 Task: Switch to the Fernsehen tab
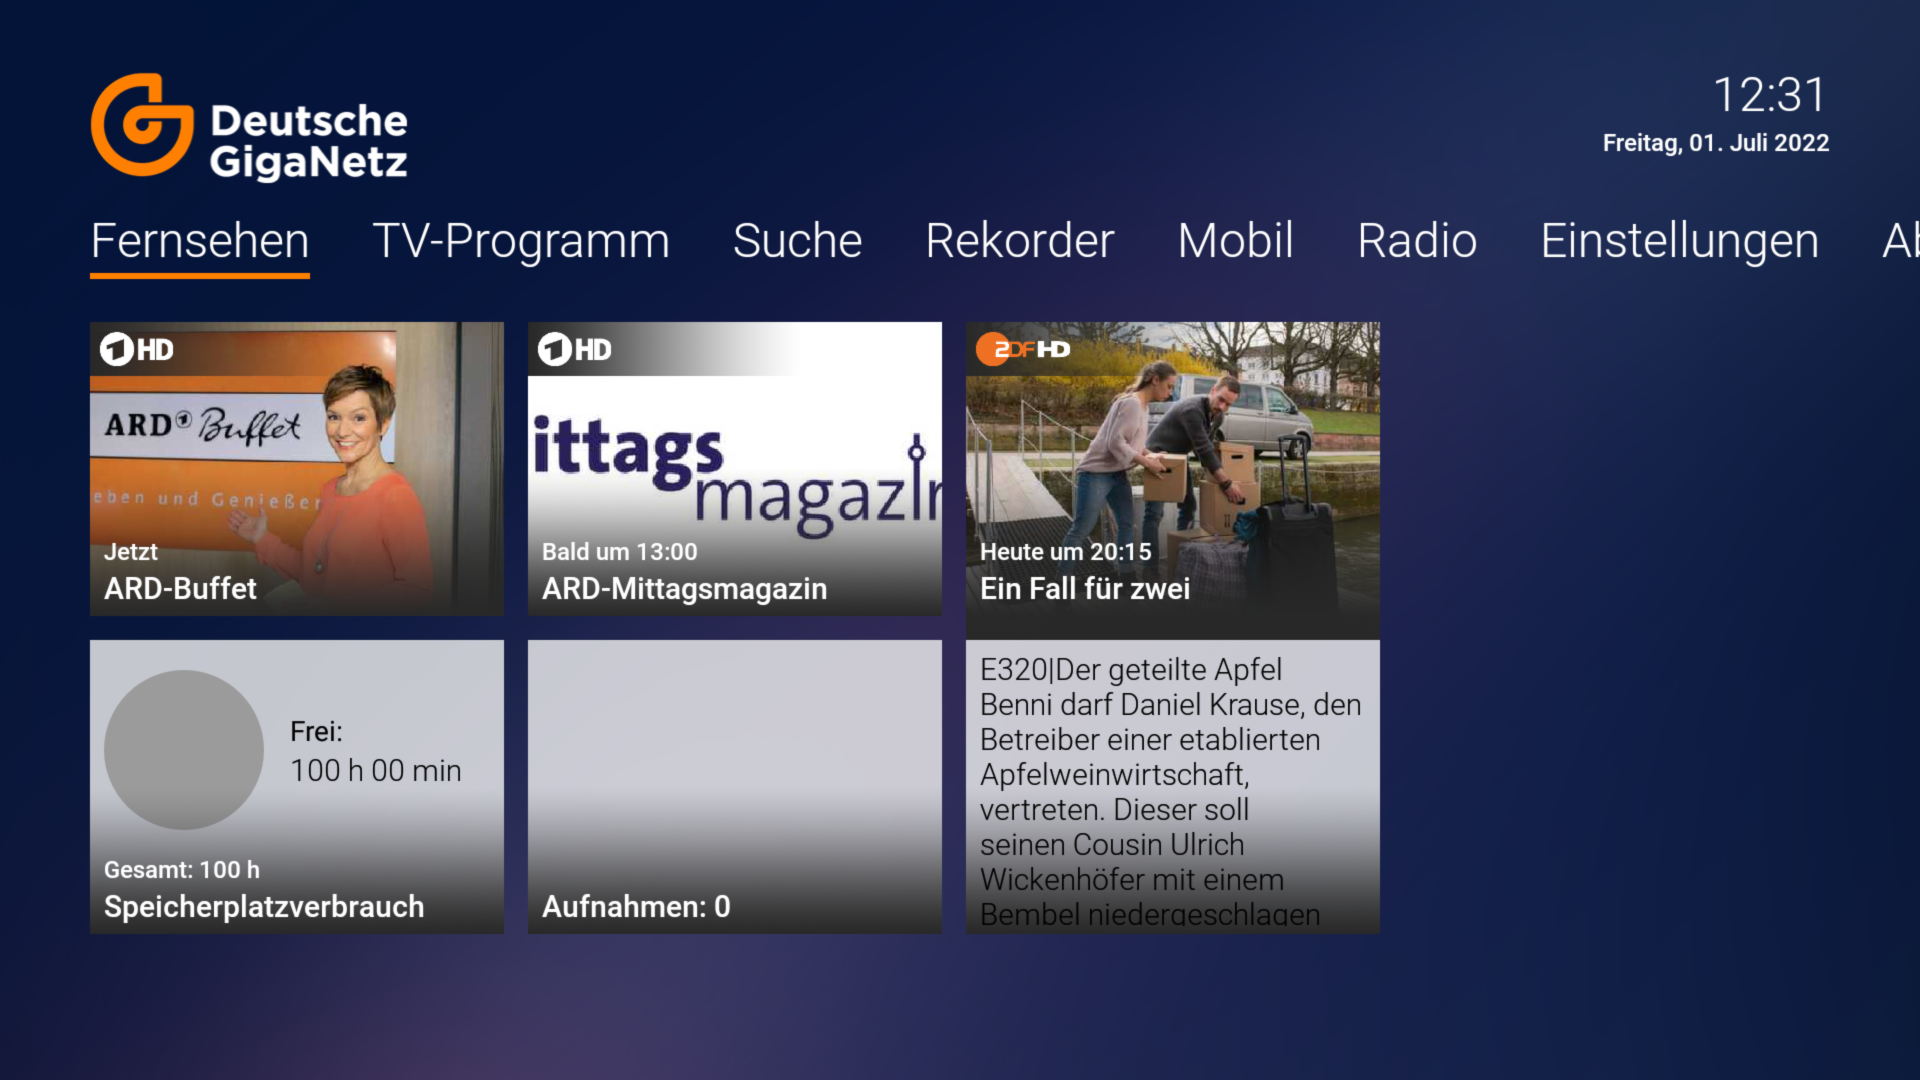coord(198,240)
